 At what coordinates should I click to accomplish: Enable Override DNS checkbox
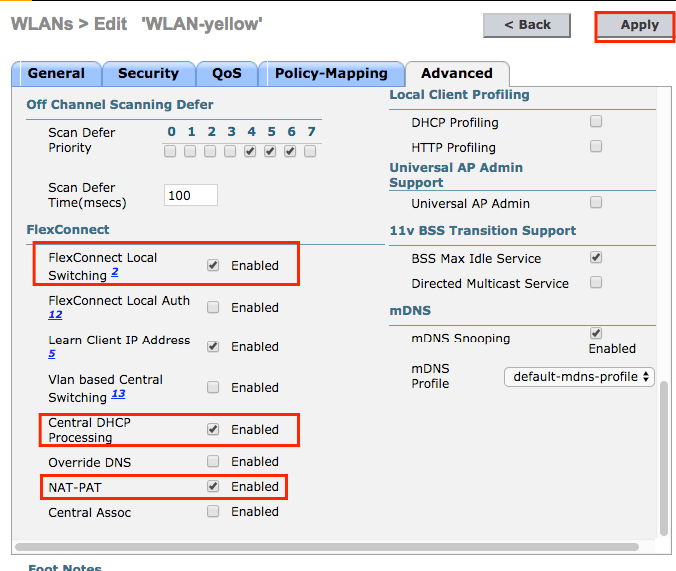[213, 461]
